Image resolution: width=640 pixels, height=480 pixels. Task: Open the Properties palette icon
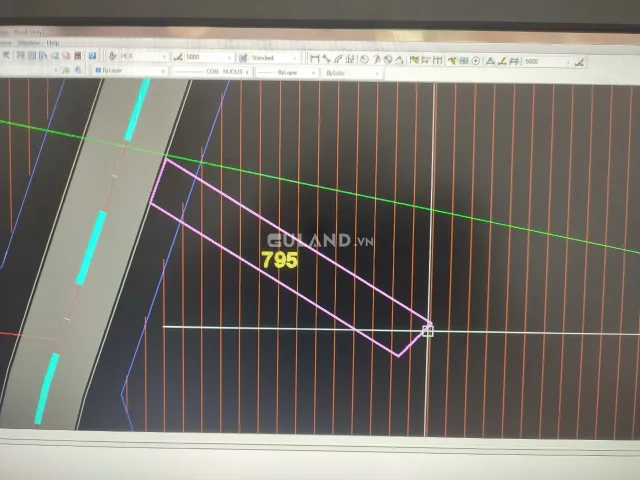click(20, 56)
